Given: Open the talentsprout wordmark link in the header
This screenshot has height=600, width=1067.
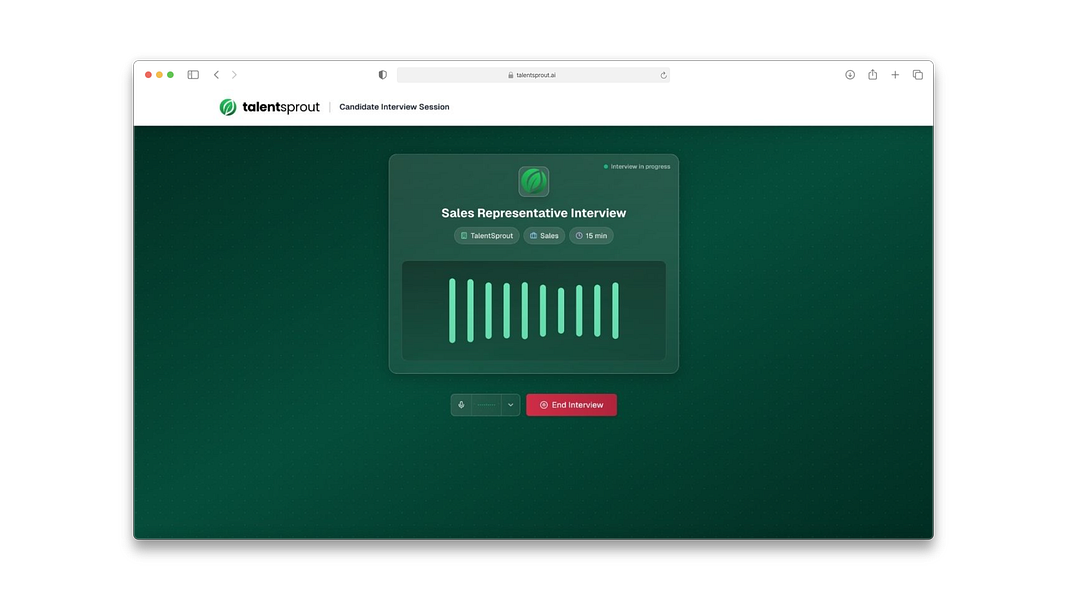Looking at the screenshot, I should [x=281, y=106].
